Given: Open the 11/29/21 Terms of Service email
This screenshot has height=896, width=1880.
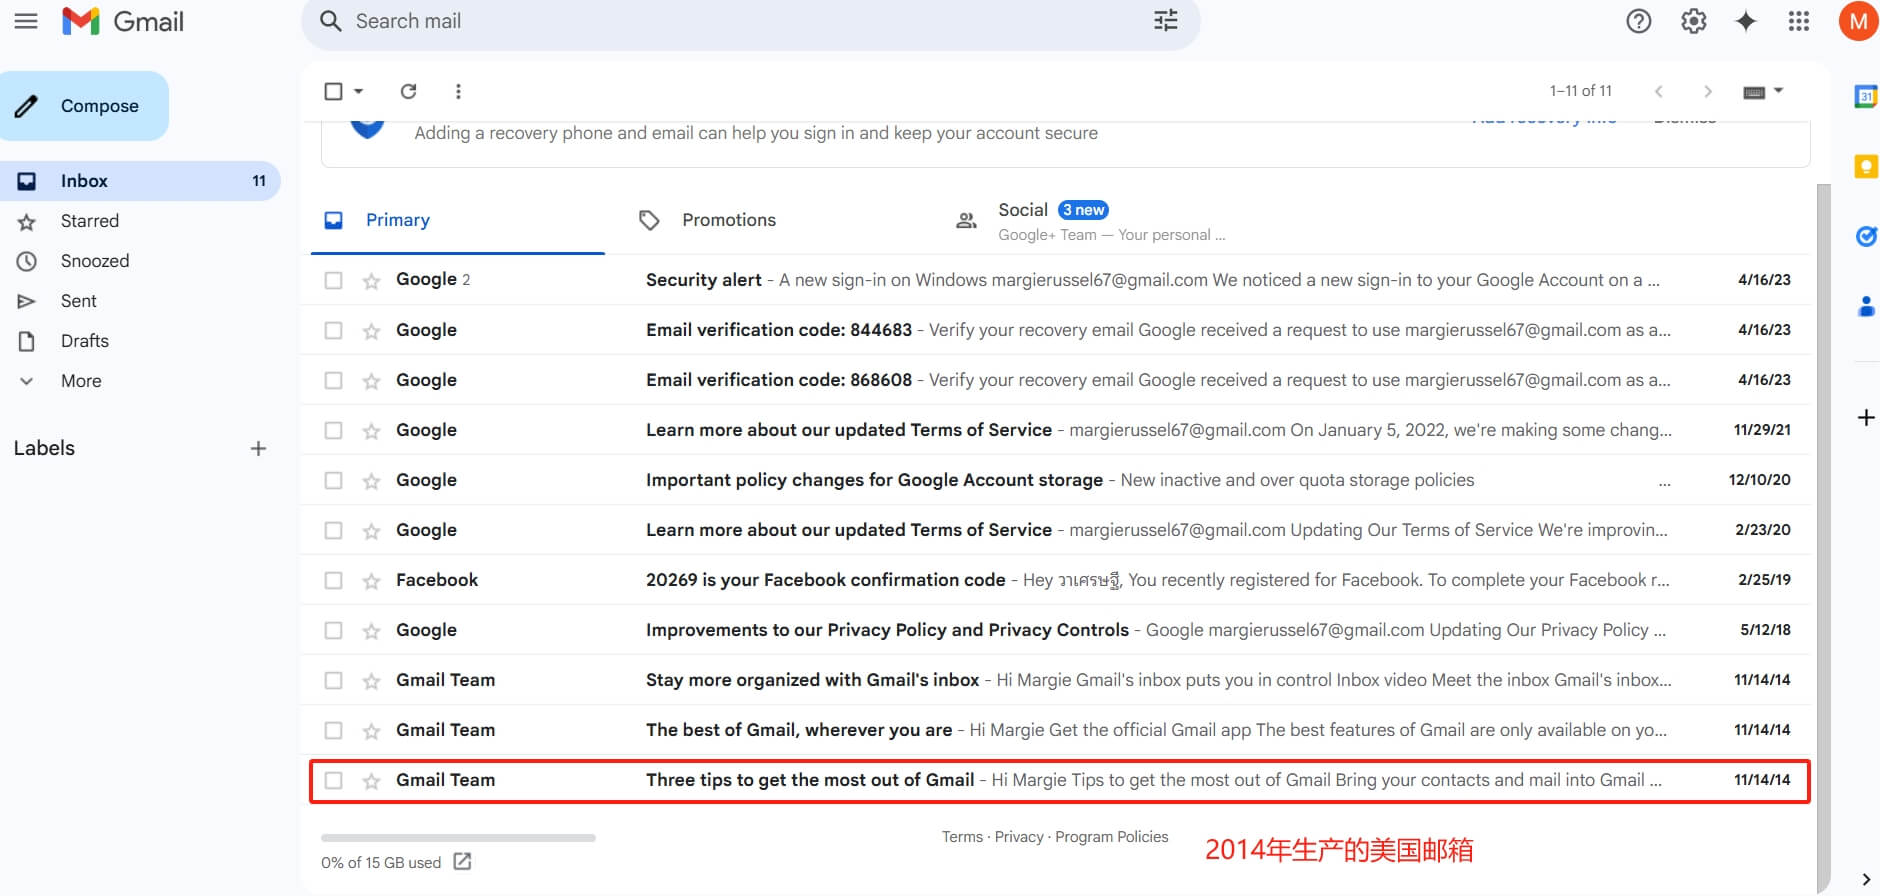Looking at the screenshot, I should [1056, 430].
